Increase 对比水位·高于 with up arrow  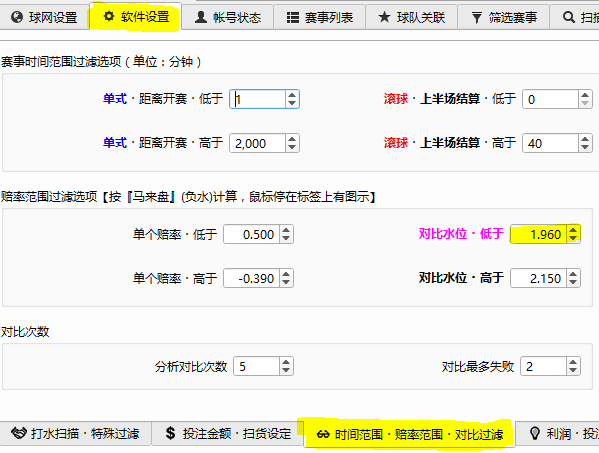click(x=573, y=274)
